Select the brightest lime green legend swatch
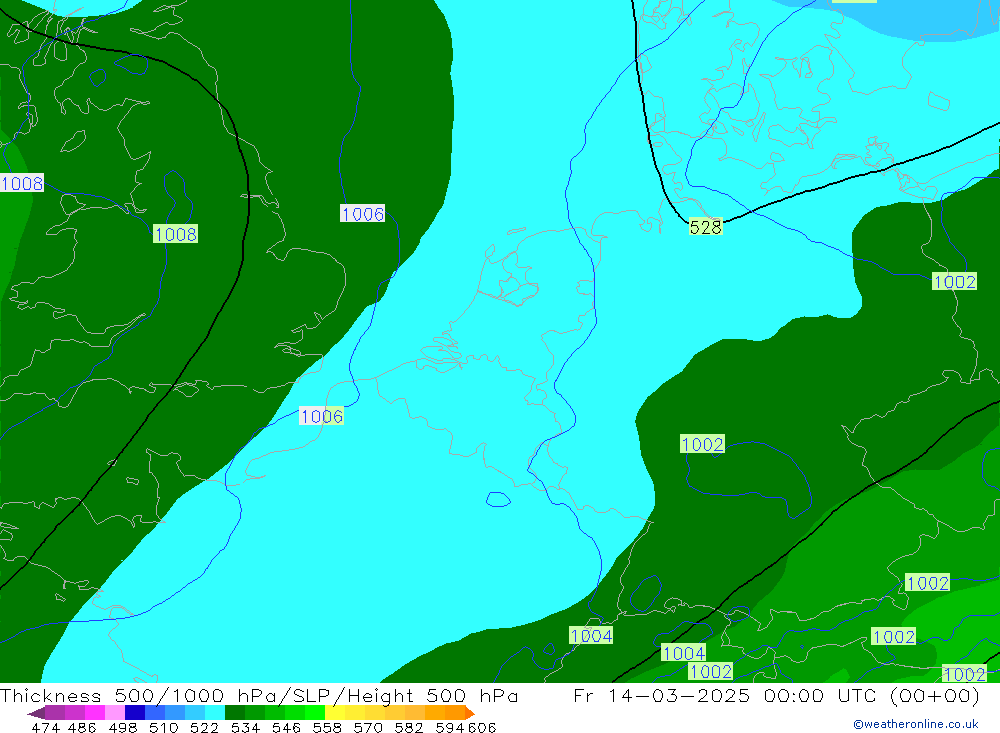The image size is (1000, 733). click(x=315, y=713)
